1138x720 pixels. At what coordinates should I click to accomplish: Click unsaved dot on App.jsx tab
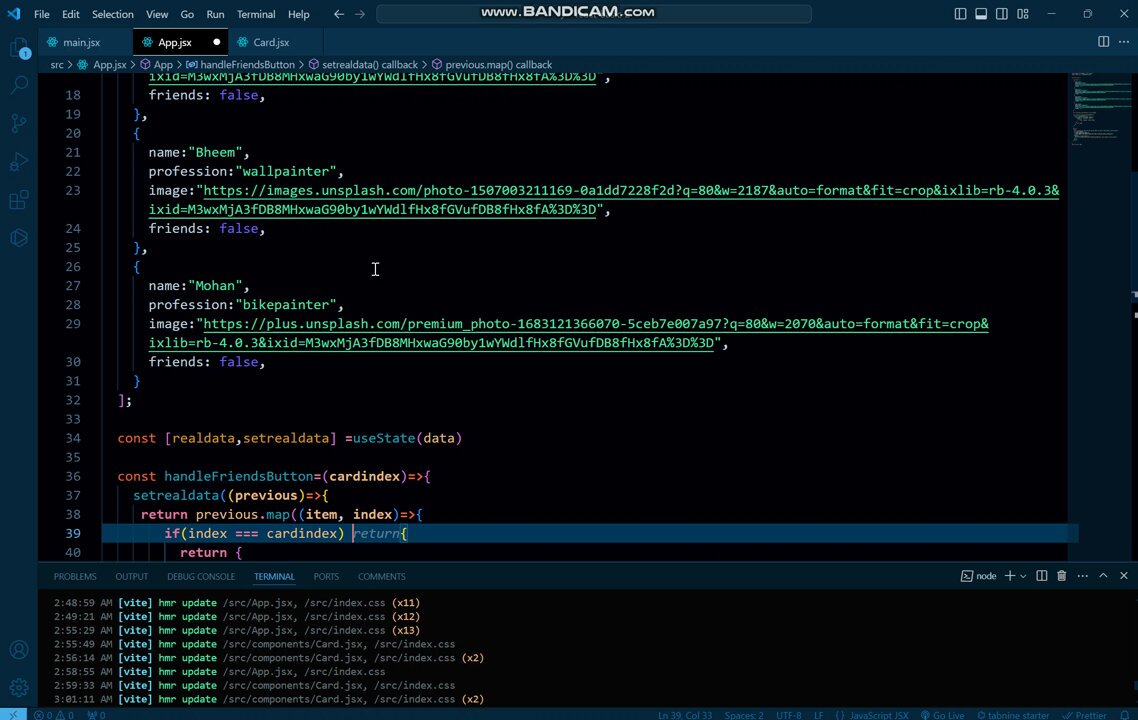pos(216,42)
